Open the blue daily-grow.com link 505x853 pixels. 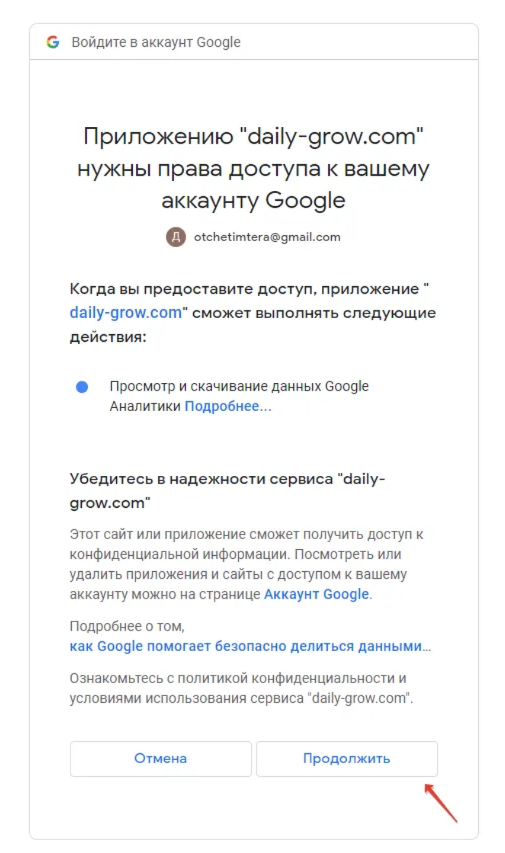click(125, 313)
